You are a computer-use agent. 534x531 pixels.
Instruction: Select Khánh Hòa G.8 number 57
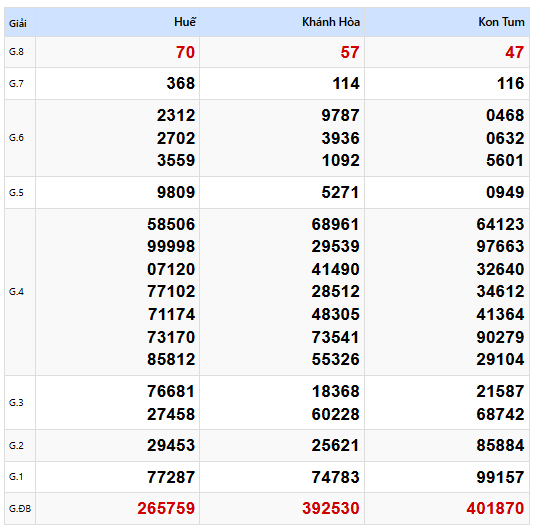[350, 52]
